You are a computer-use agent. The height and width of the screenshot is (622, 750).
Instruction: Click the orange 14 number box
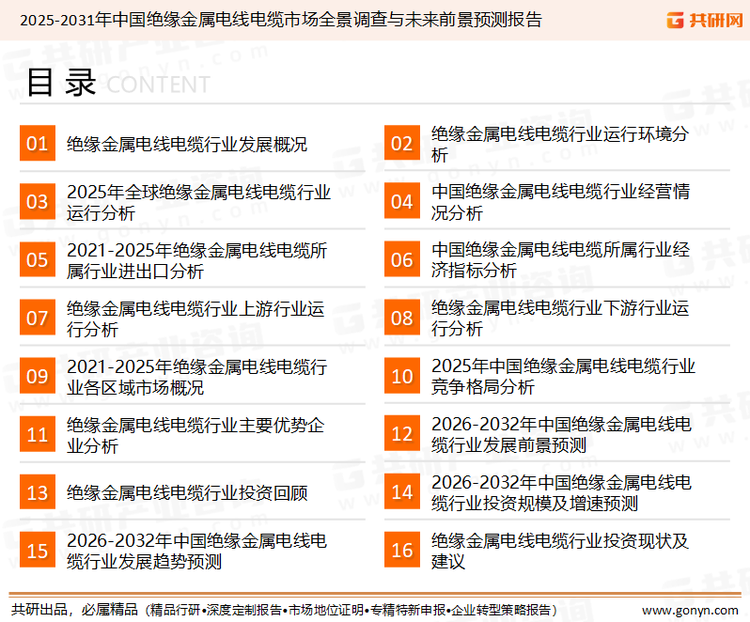pos(402,492)
